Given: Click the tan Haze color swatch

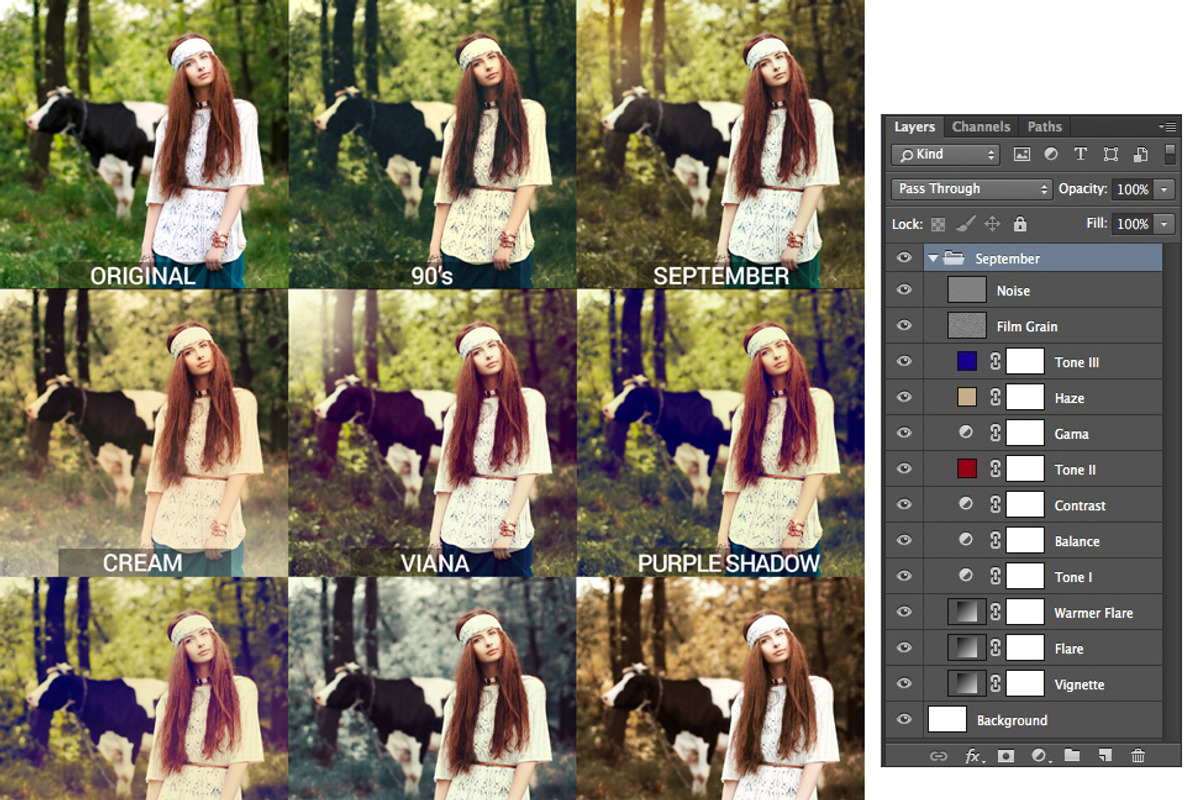Looking at the screenshot, I should pyautogui.click(x=966, y=398).
